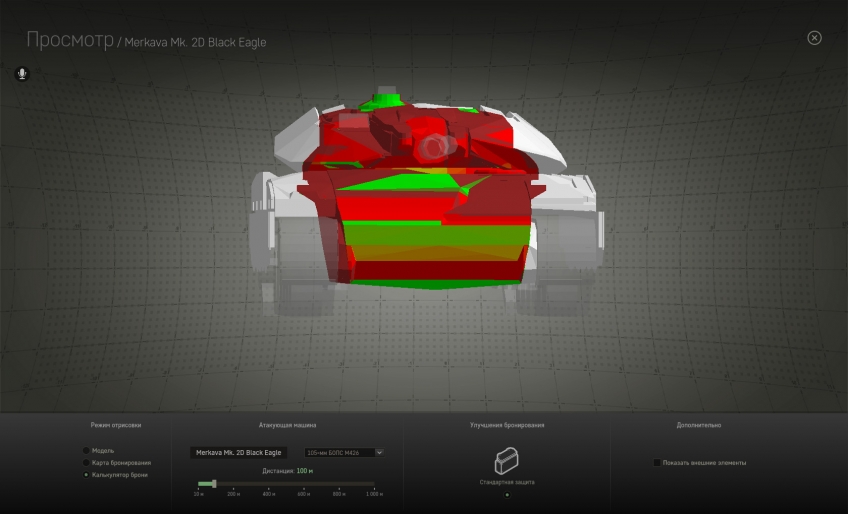This screenshot has width=848, height=514.
Task: Select the radio dot under Стандартная защита
Action: click(x=507, y=495)
